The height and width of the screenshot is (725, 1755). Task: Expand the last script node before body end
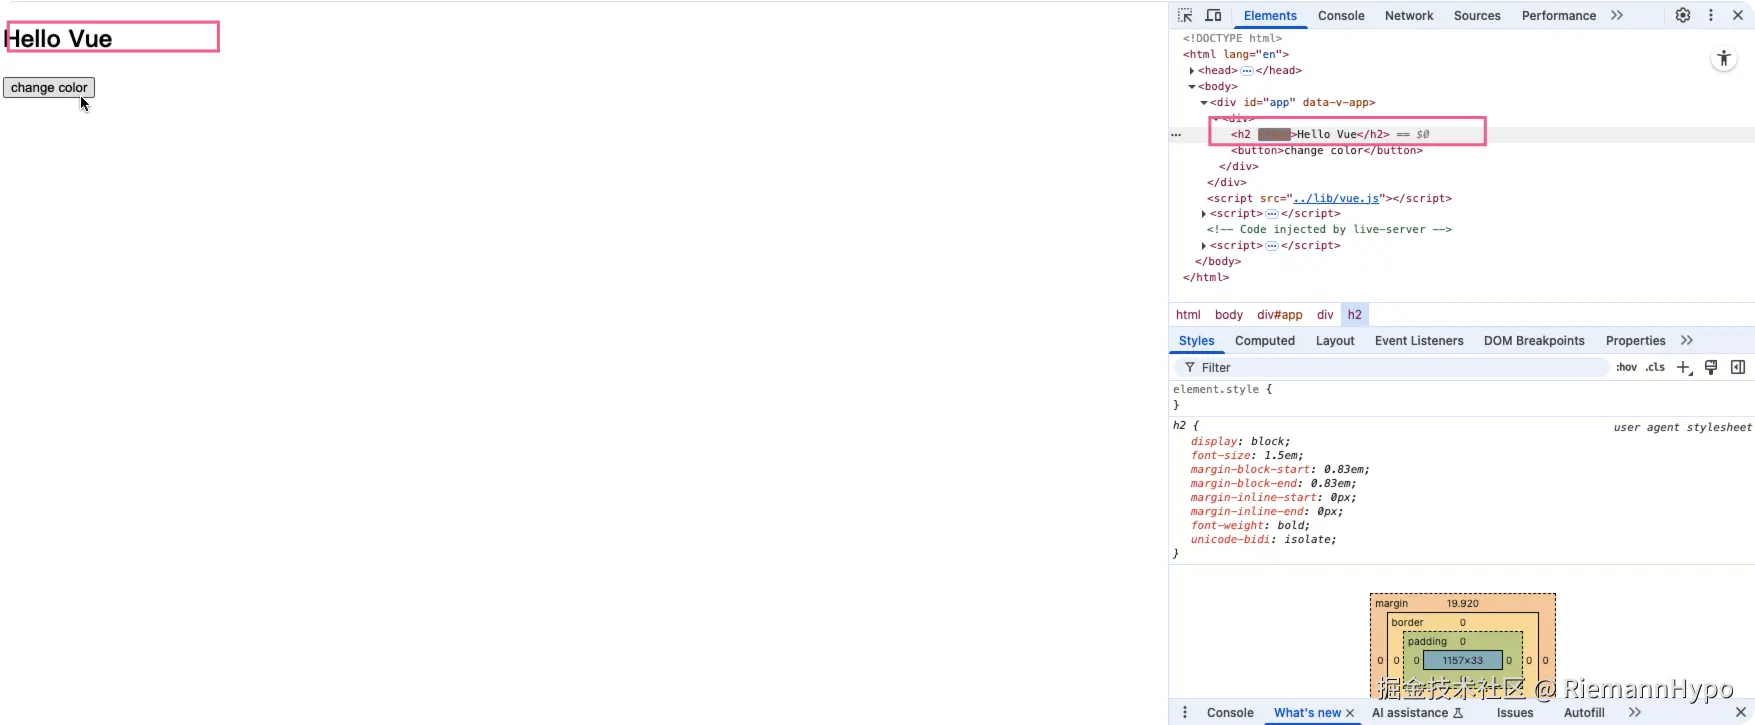[1204, 246]
